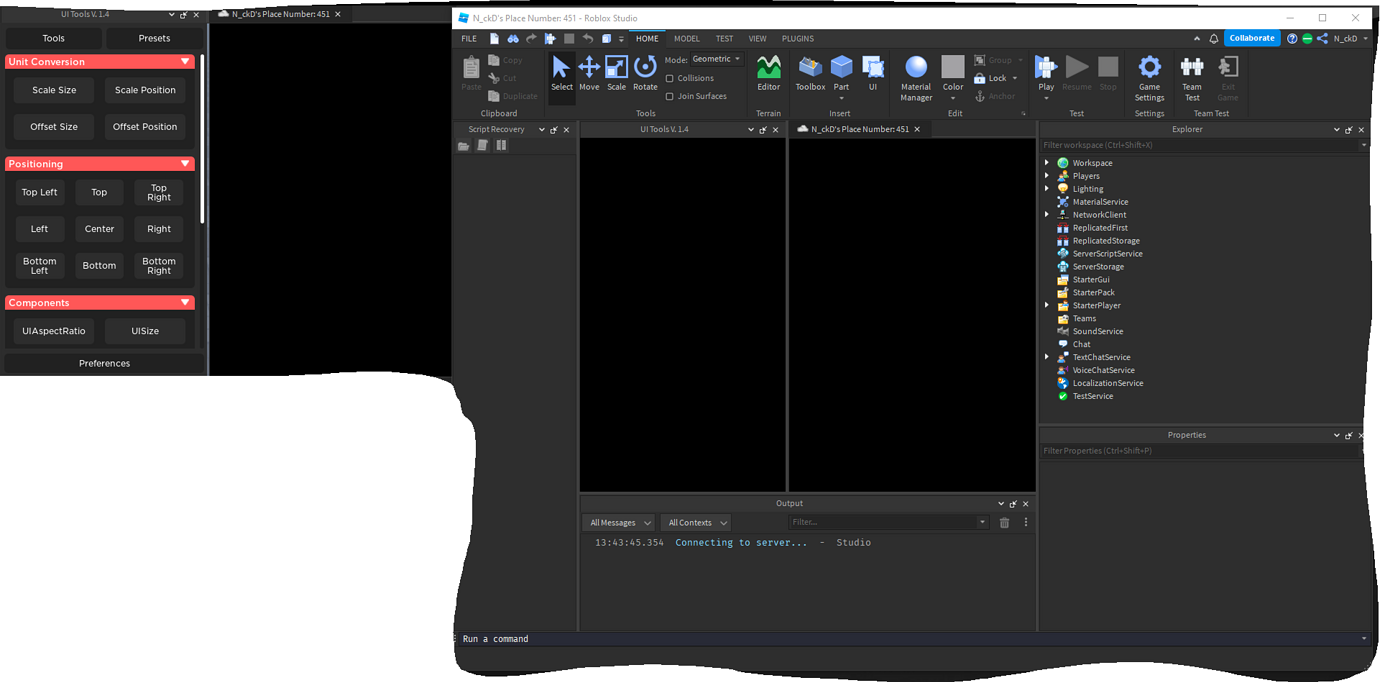Collapse the Positioning section in UI Tools
The image size is (1380, 682).
click(x=185, y=164)
